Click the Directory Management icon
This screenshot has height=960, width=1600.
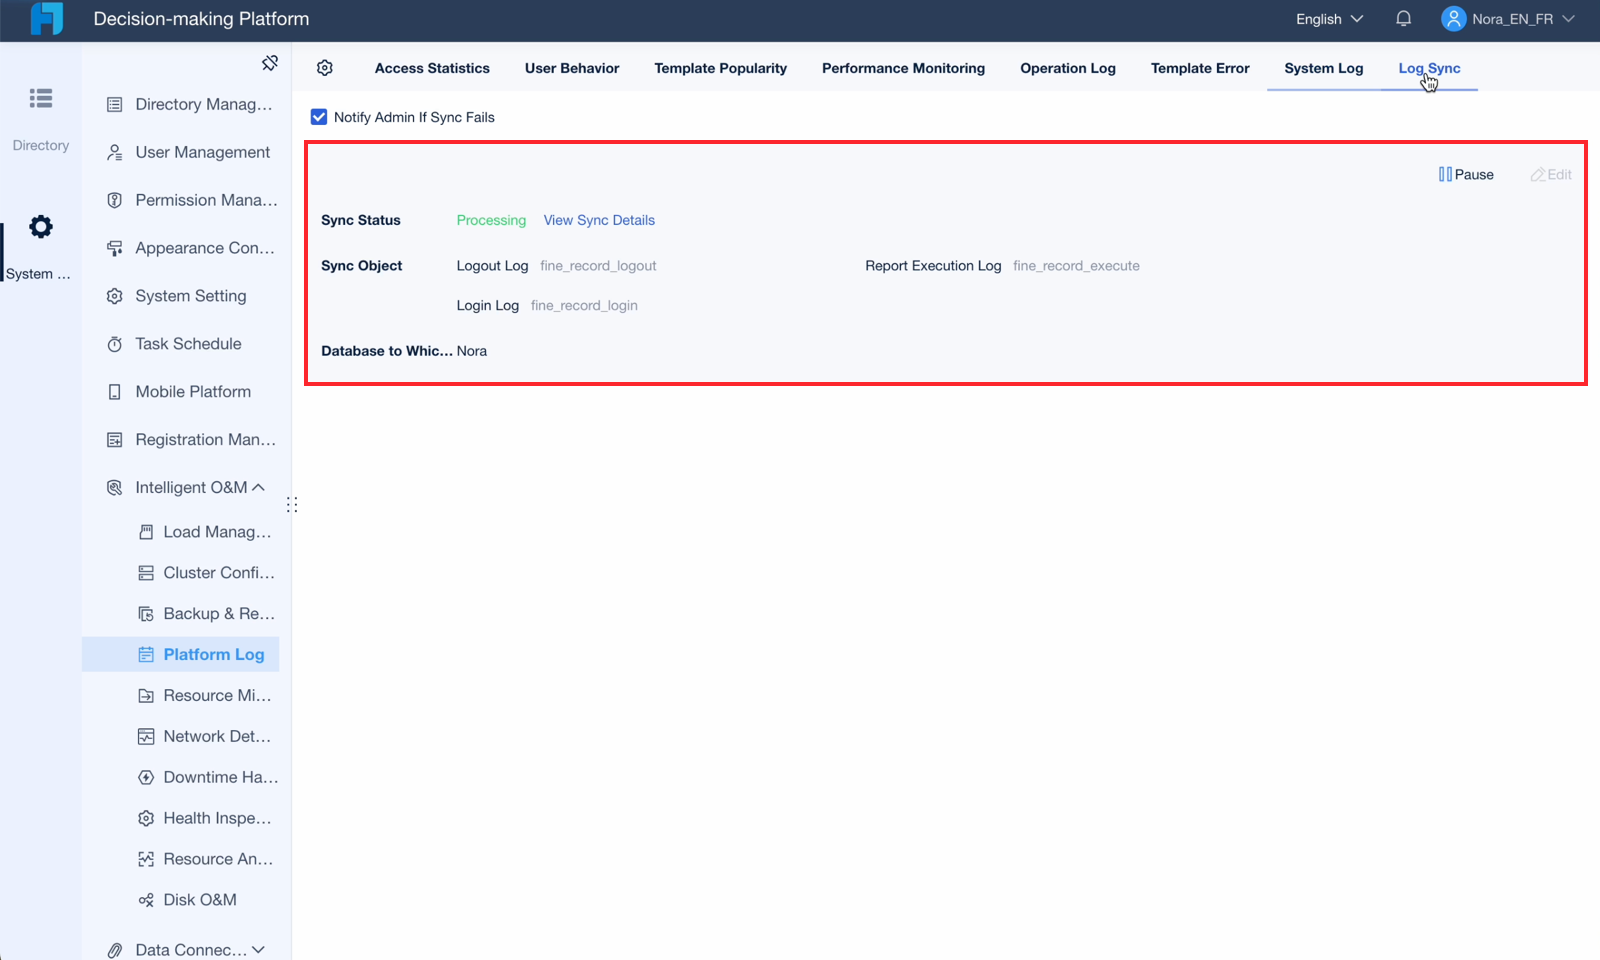click(115, 104)
